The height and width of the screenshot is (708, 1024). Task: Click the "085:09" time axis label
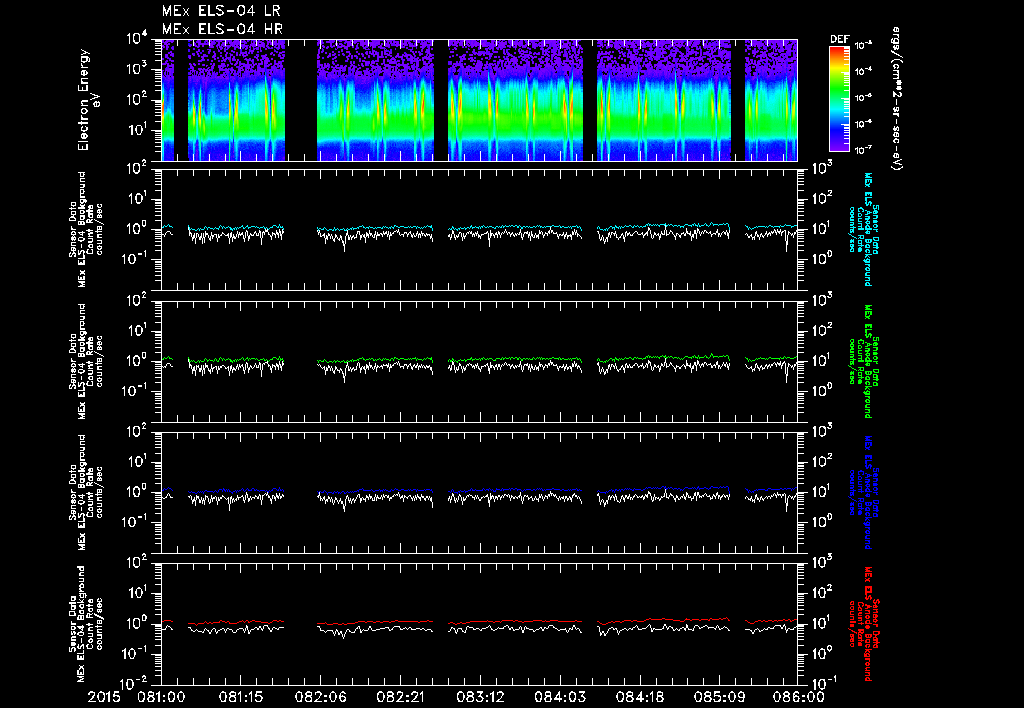719,697
